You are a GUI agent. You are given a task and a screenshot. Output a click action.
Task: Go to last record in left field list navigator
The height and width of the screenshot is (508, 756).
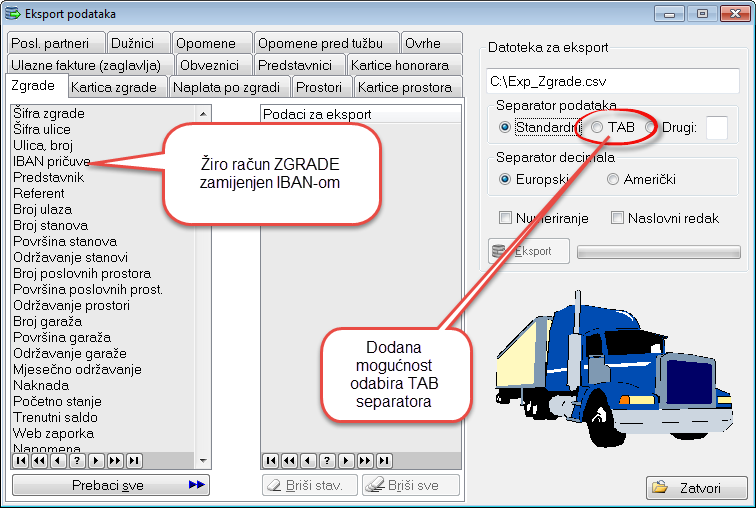[134, 461]
